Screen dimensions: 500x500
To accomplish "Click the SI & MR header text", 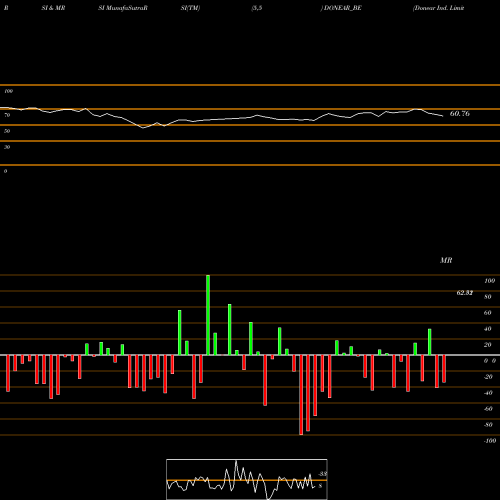I will [x=53, y=8].
